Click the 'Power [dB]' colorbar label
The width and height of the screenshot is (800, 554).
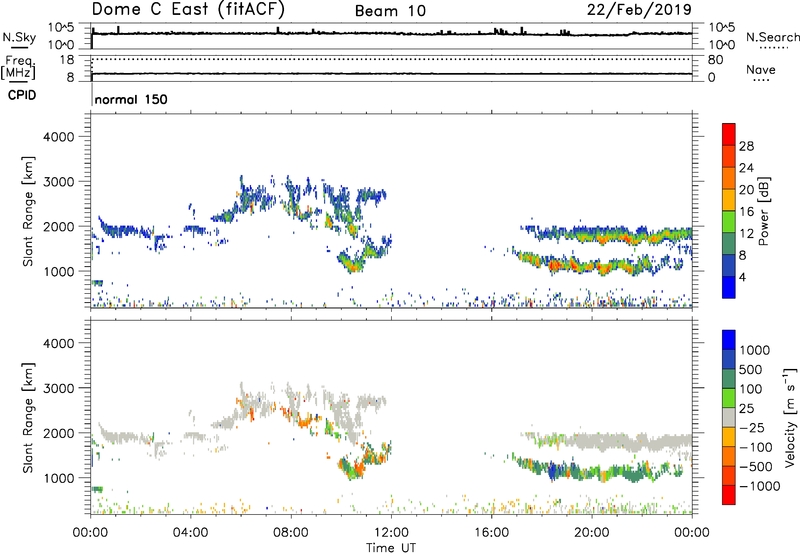[x=763, y=211]
